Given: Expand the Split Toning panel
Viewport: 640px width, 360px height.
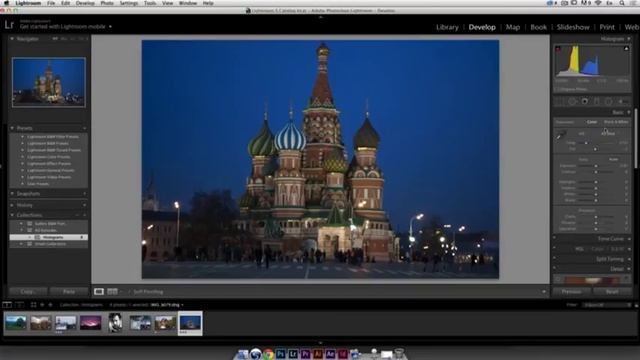Looking at the screenshot, I should [629, 259].
